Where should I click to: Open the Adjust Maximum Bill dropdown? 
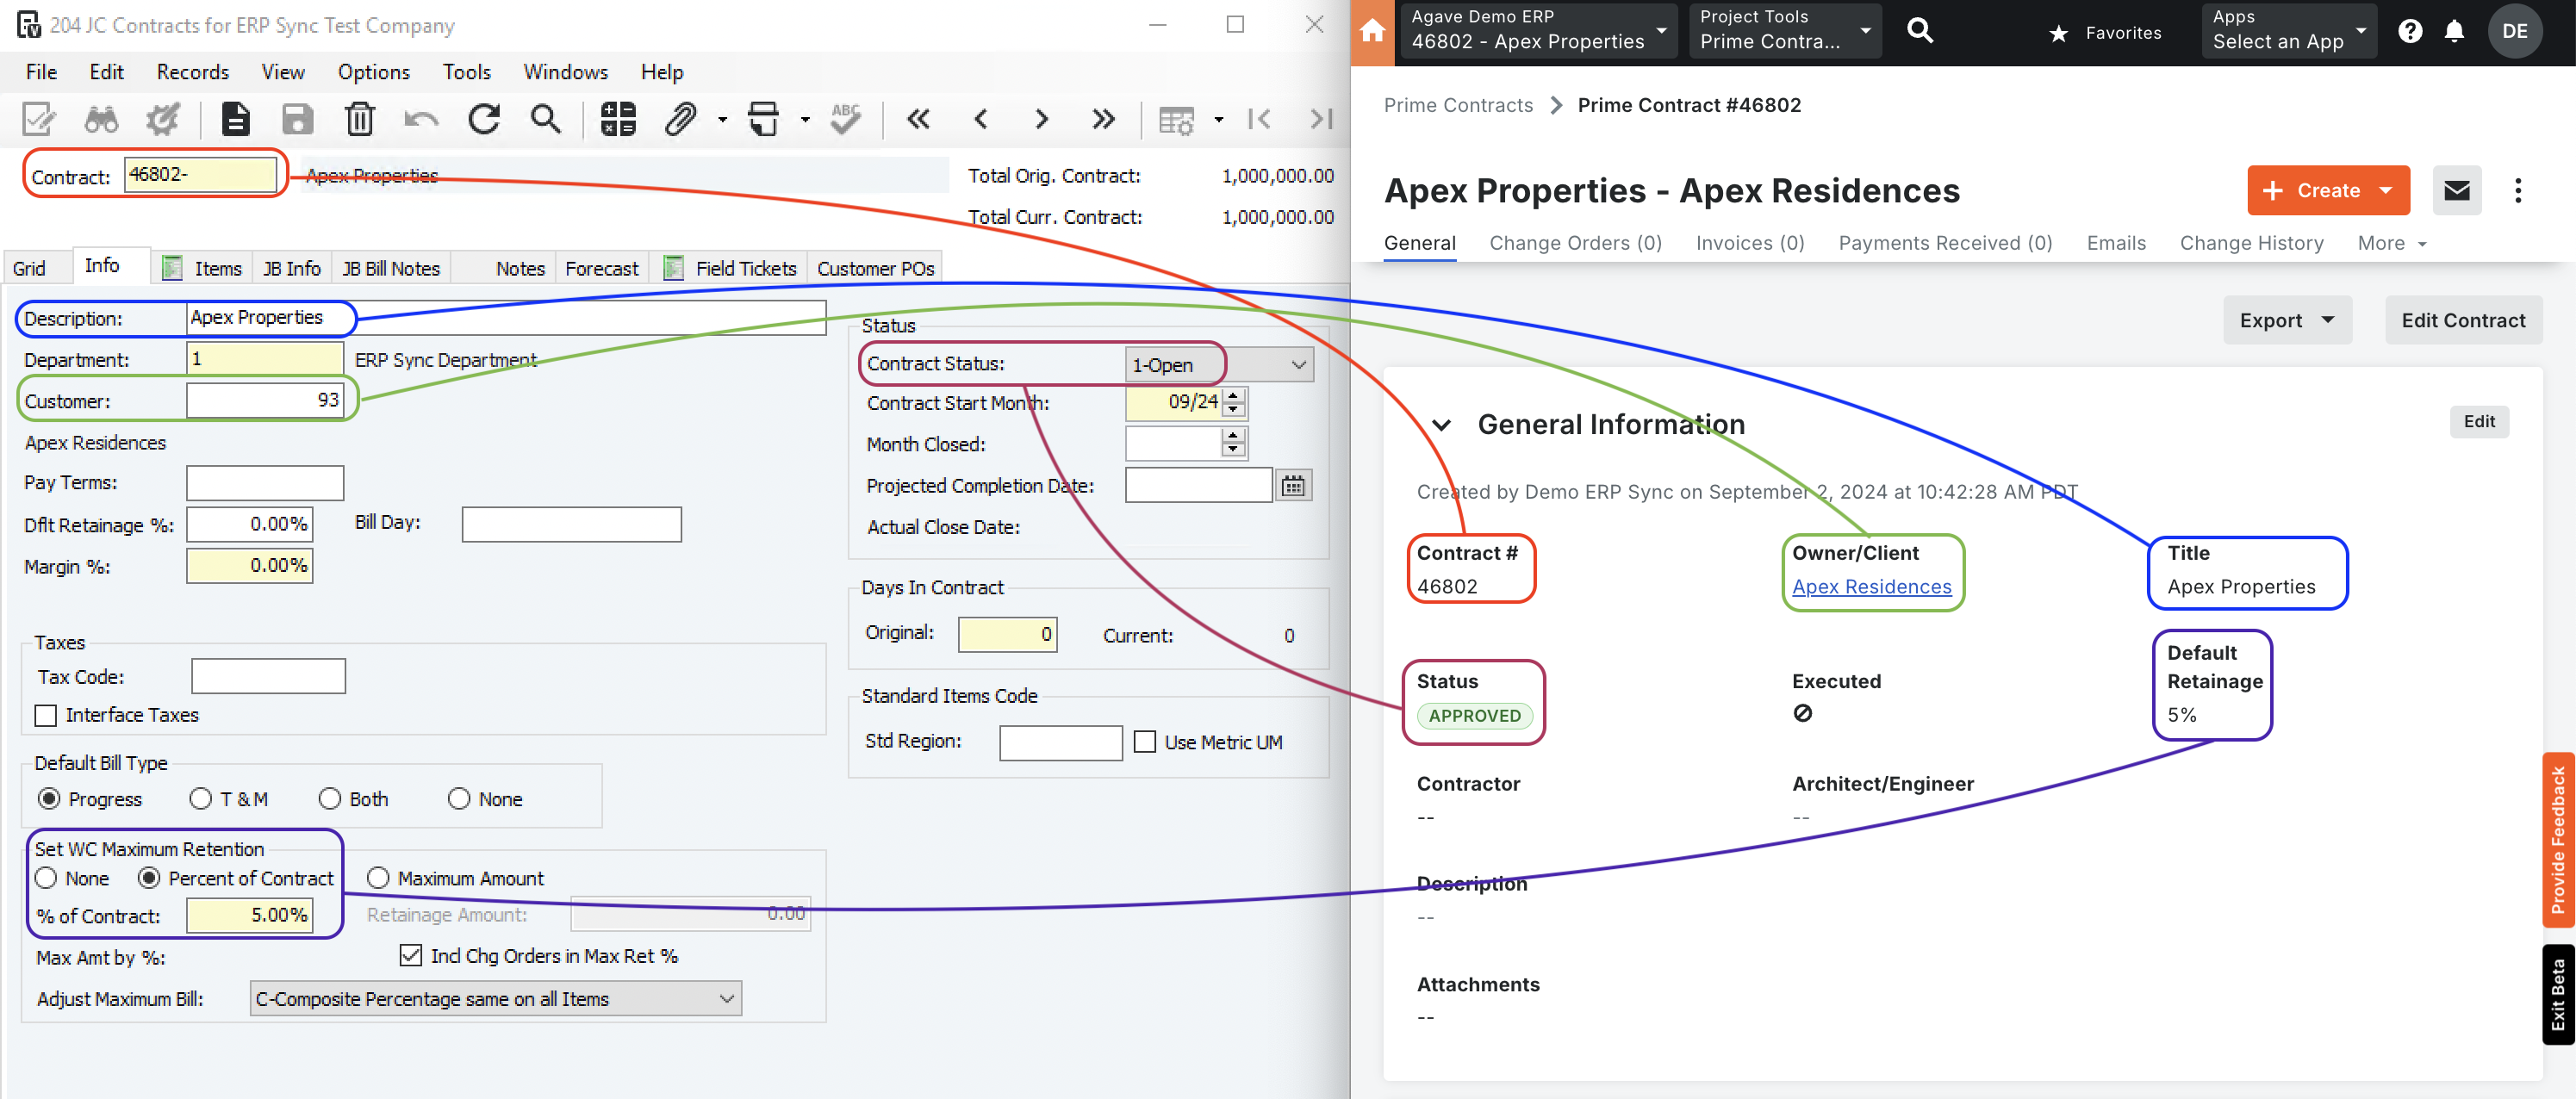pyautogui.click(x=496, y=998)
